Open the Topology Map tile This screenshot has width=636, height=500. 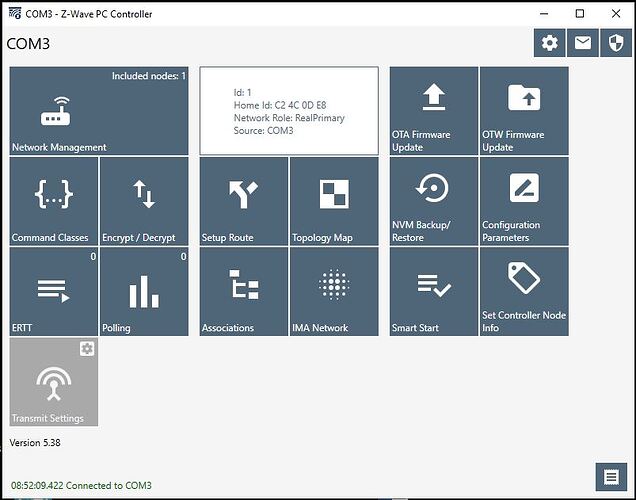[x=334, y=201]
